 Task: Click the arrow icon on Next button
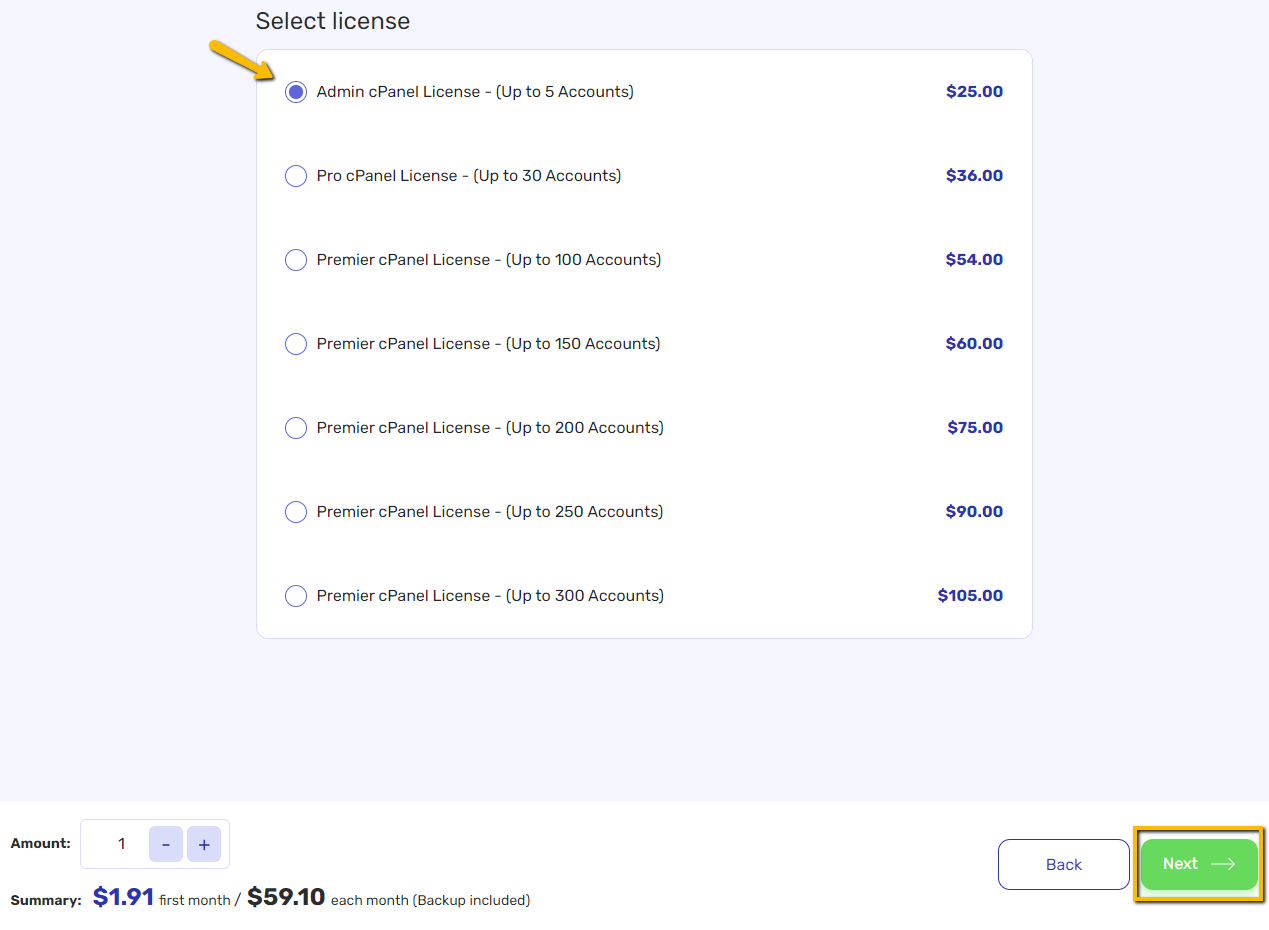point(1223,864)
